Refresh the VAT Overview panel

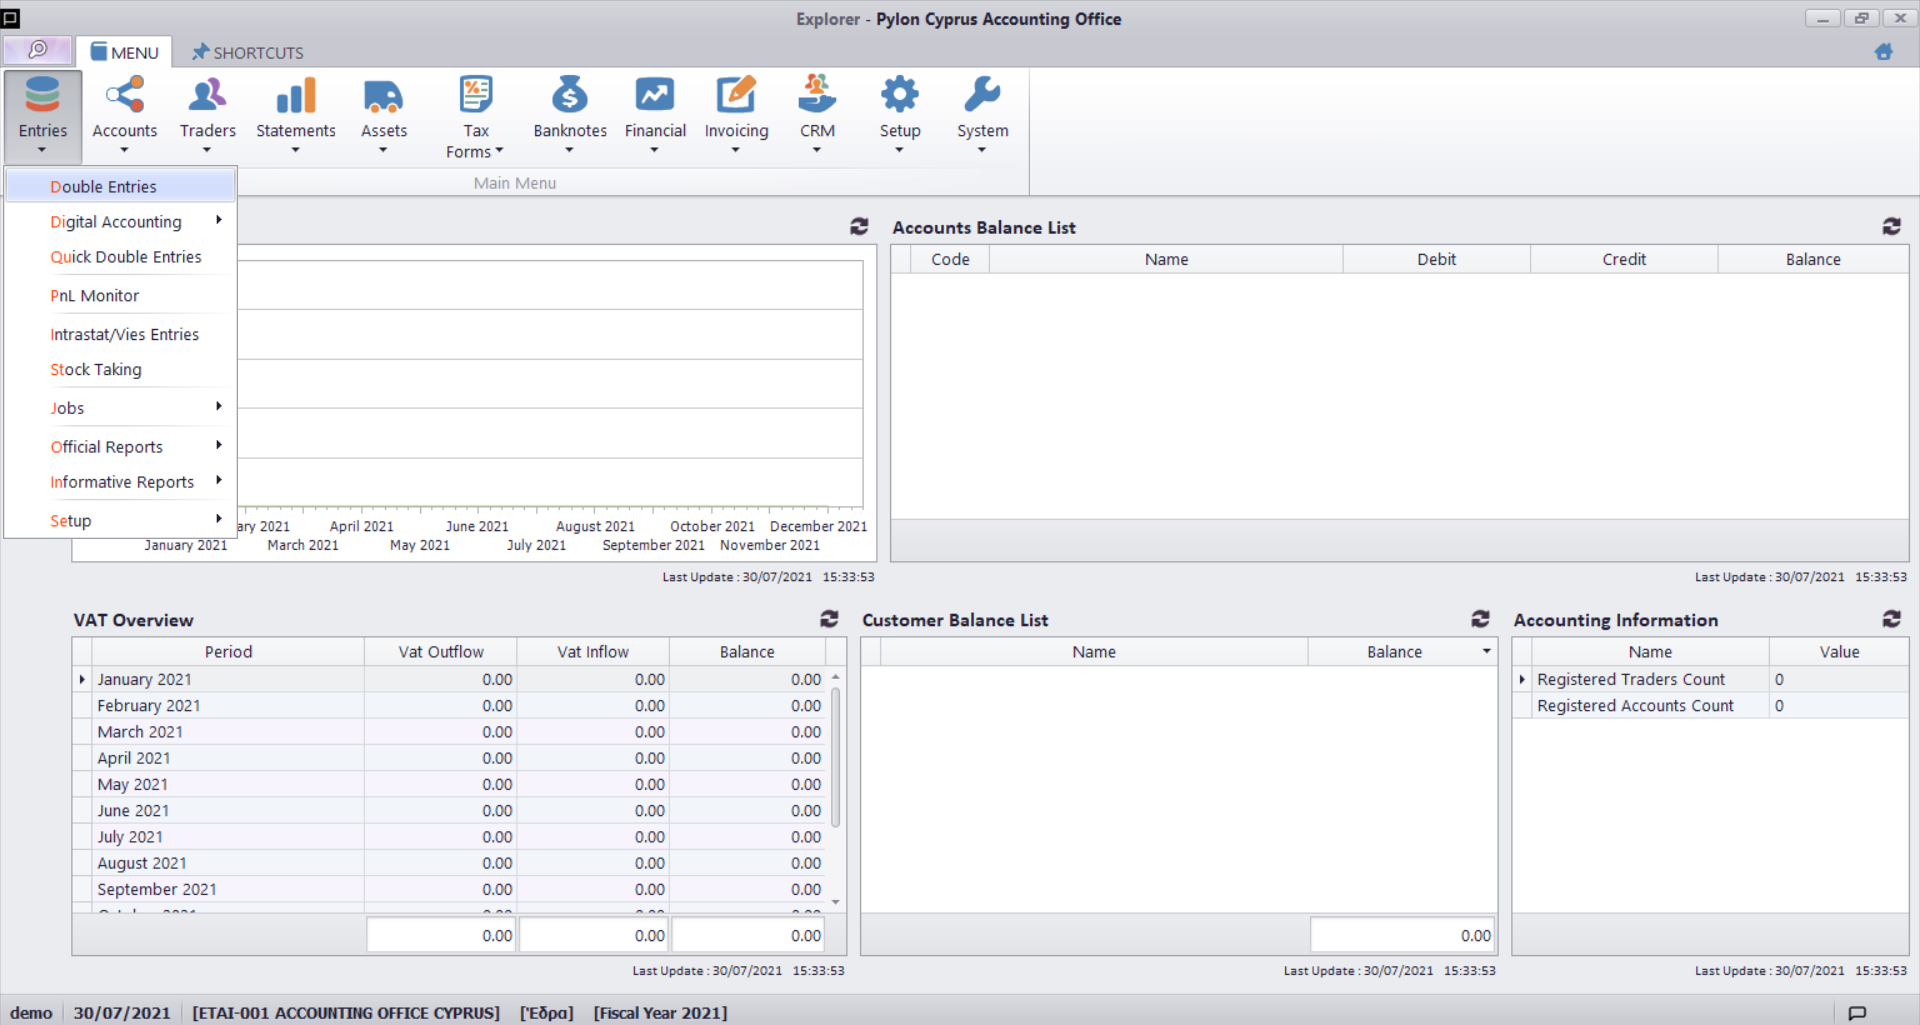point(829,619)
